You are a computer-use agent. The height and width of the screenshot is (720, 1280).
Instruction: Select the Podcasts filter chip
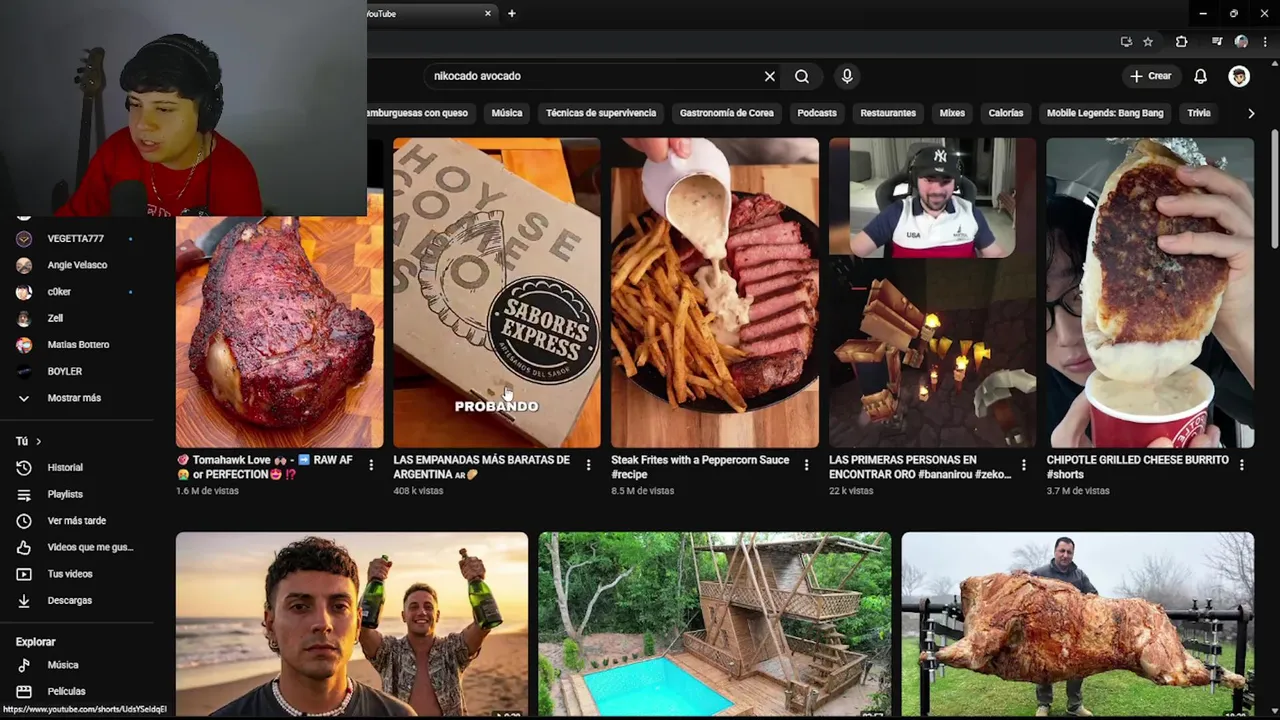(817, 113)
